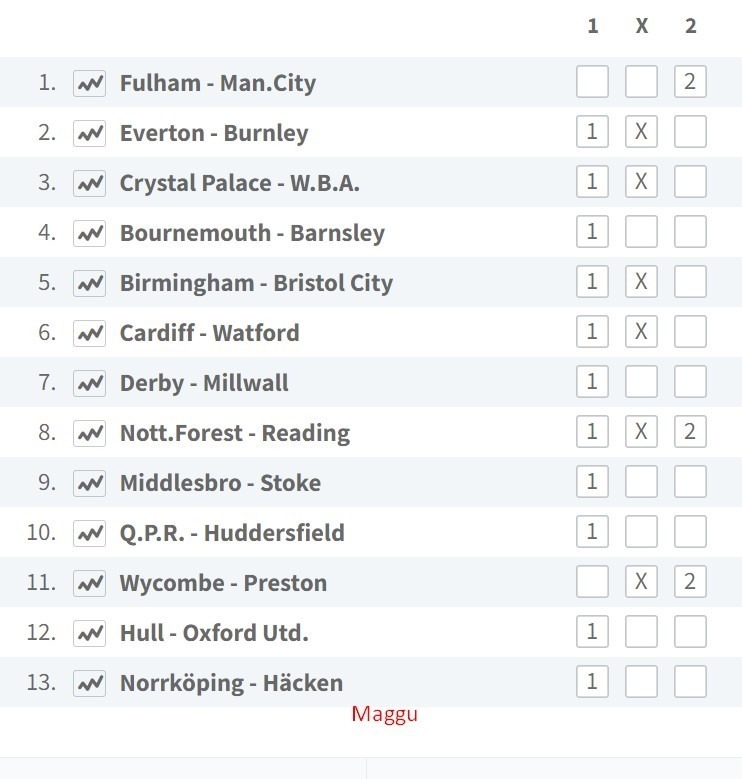Open statistics icon for Norrköping - Häcken
The width and height of the screenshot is (742, 779).
pos(89,683)
